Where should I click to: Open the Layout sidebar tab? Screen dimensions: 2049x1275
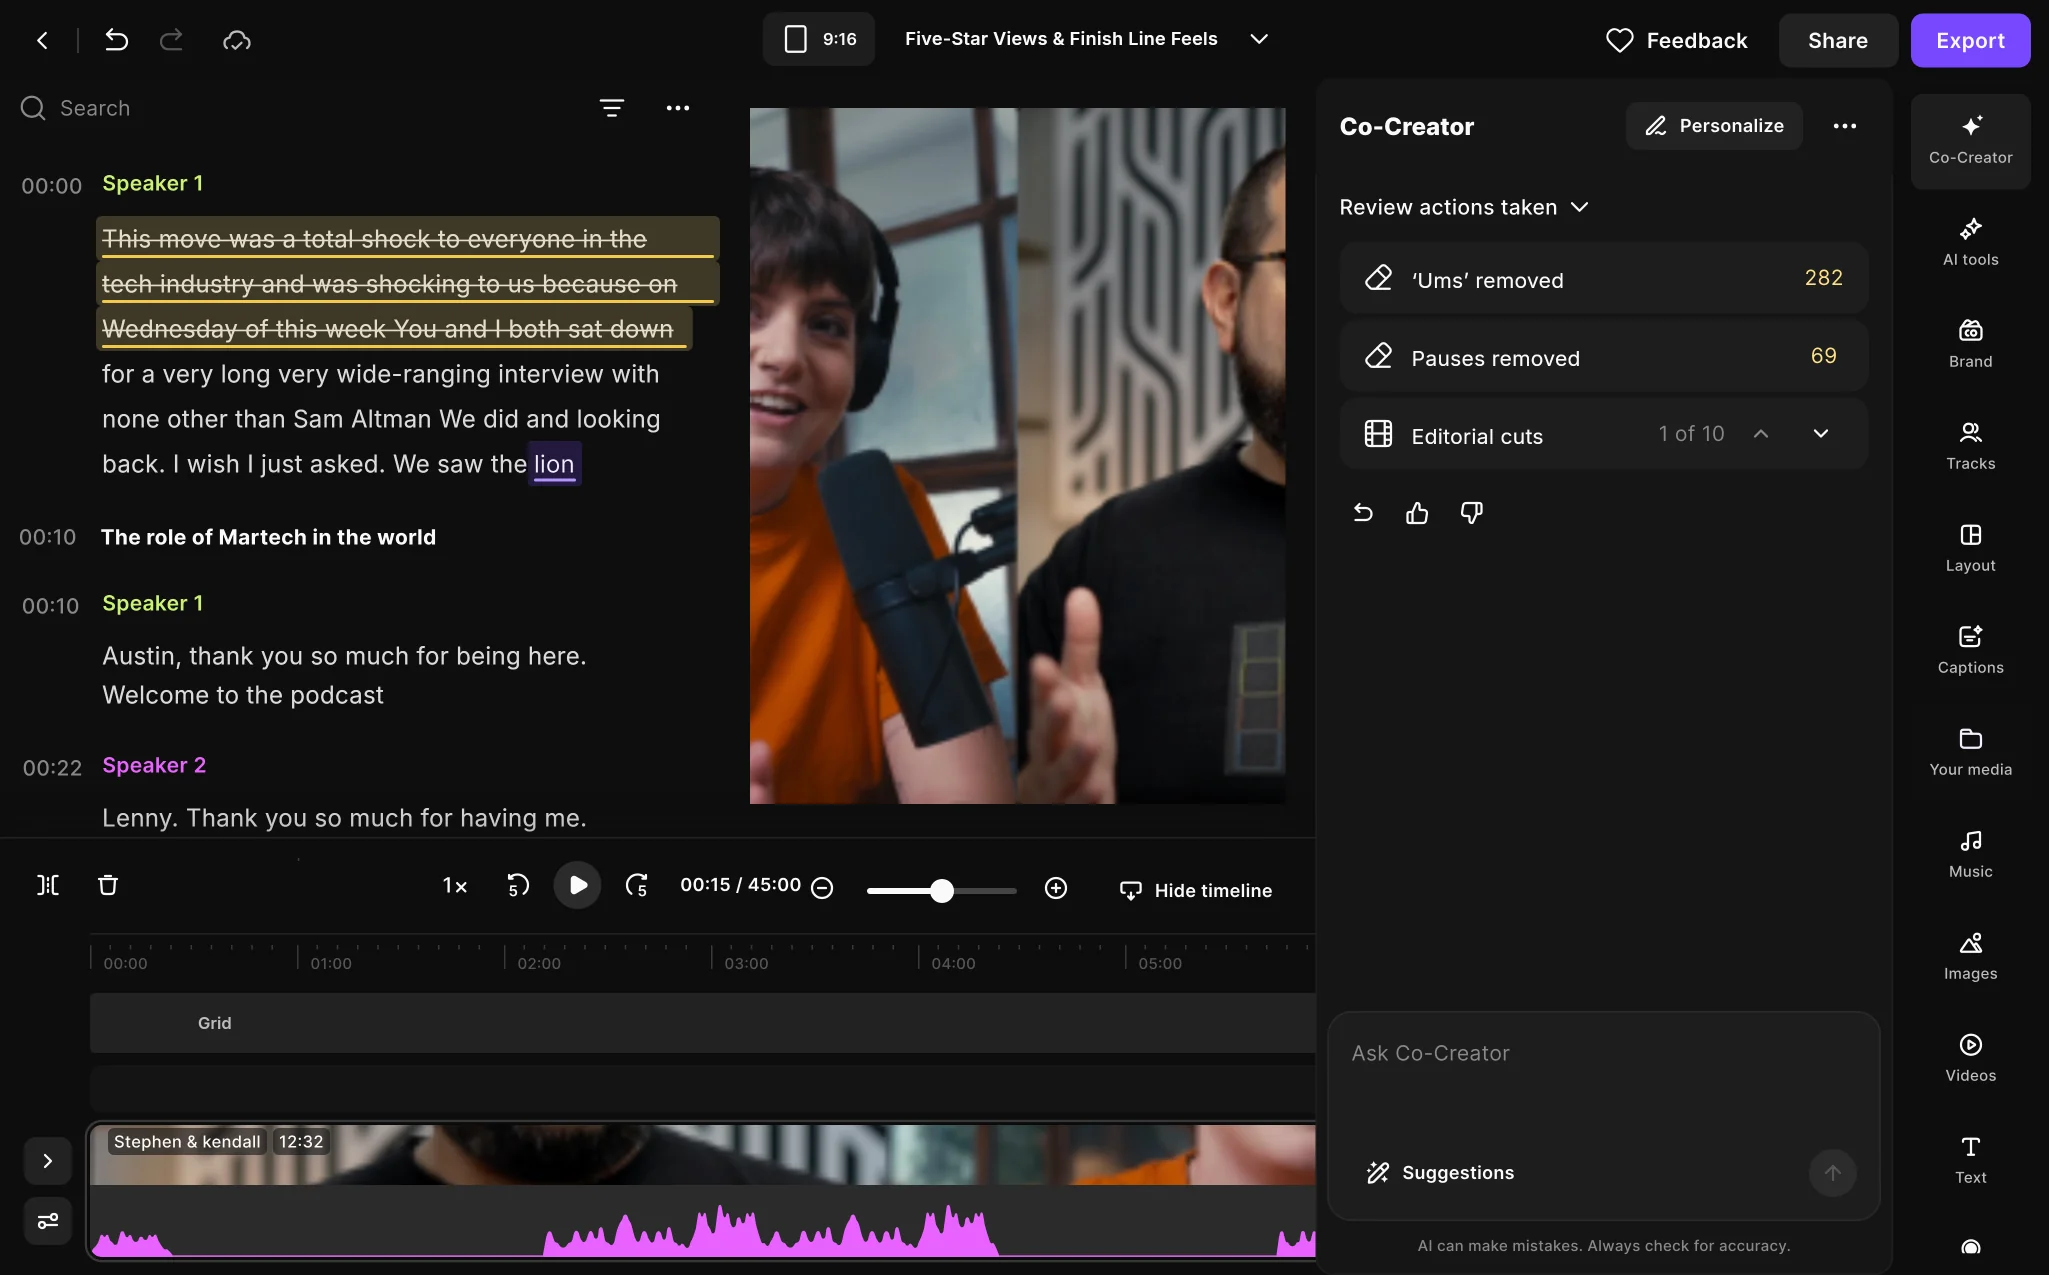pyautogui.click(x=1970, y=549)
